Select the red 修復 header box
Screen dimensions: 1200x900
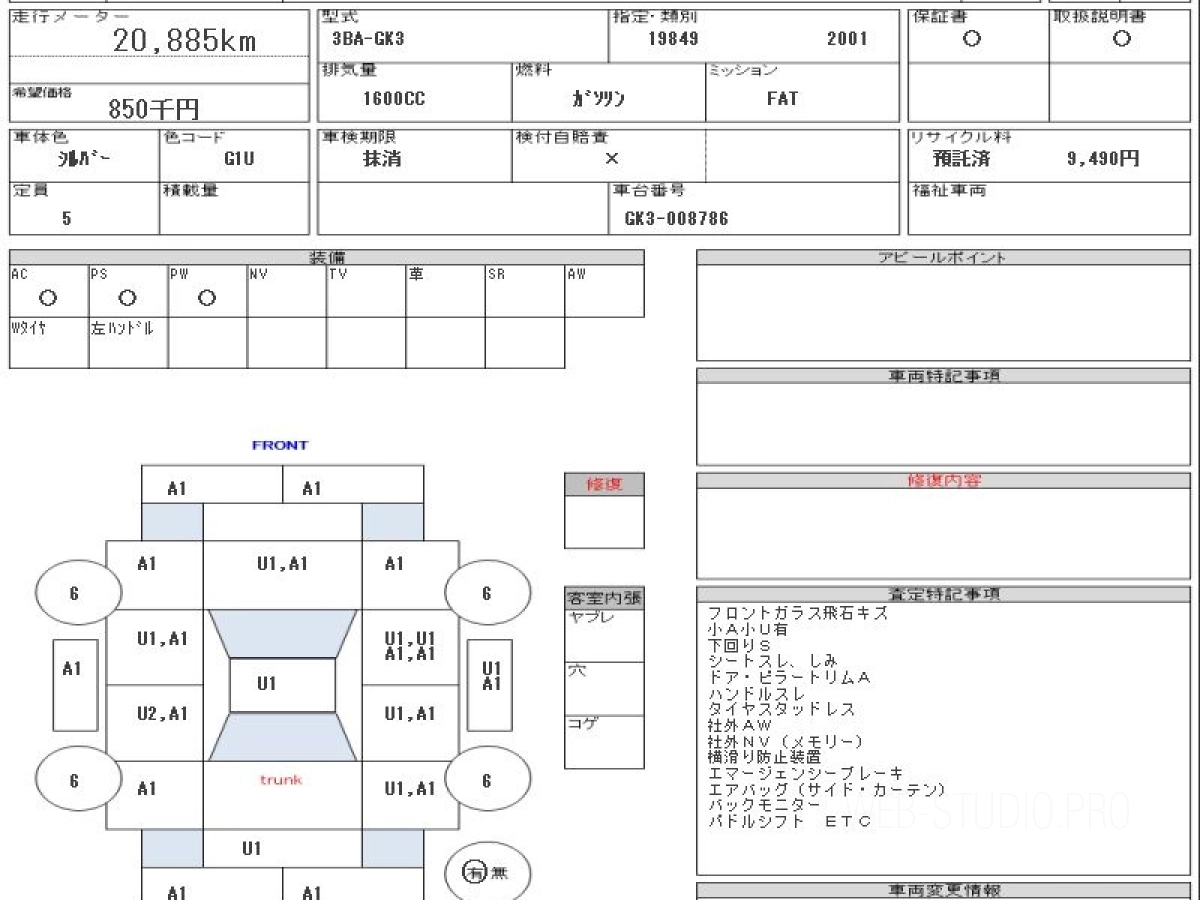[x=604, y=484]
